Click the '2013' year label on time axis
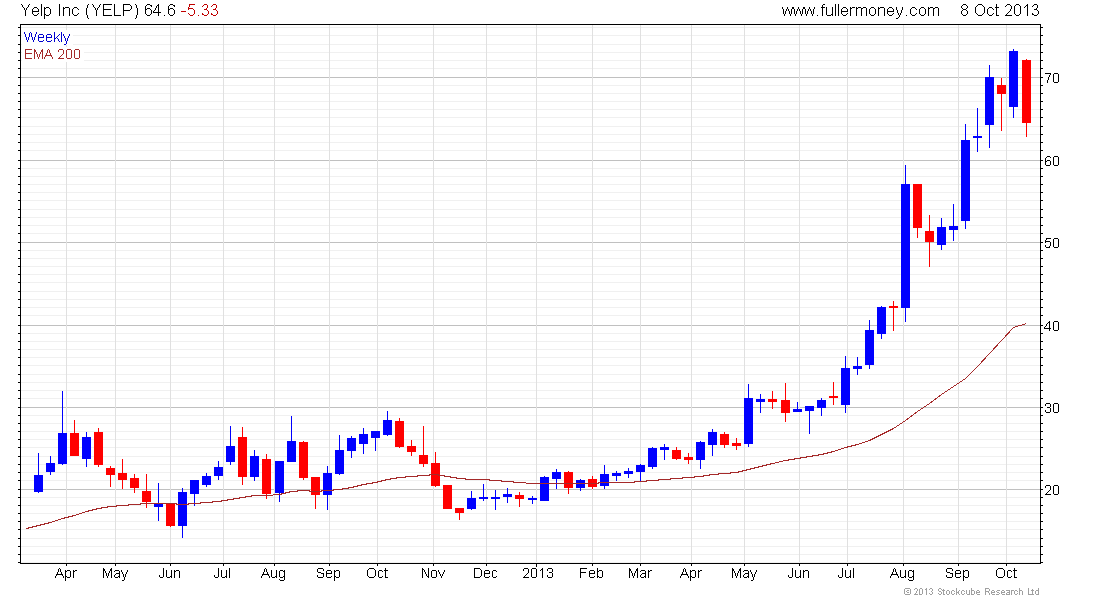 [x=537, y=574]
